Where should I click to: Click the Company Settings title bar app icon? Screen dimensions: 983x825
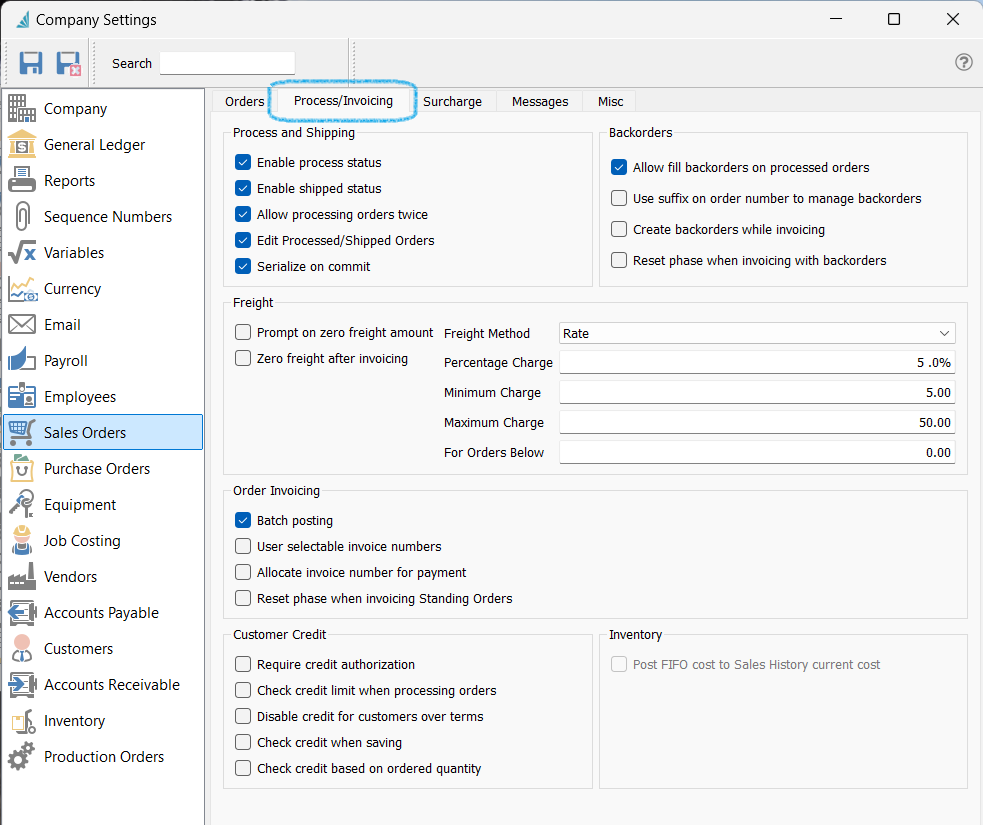click(23, 20)
